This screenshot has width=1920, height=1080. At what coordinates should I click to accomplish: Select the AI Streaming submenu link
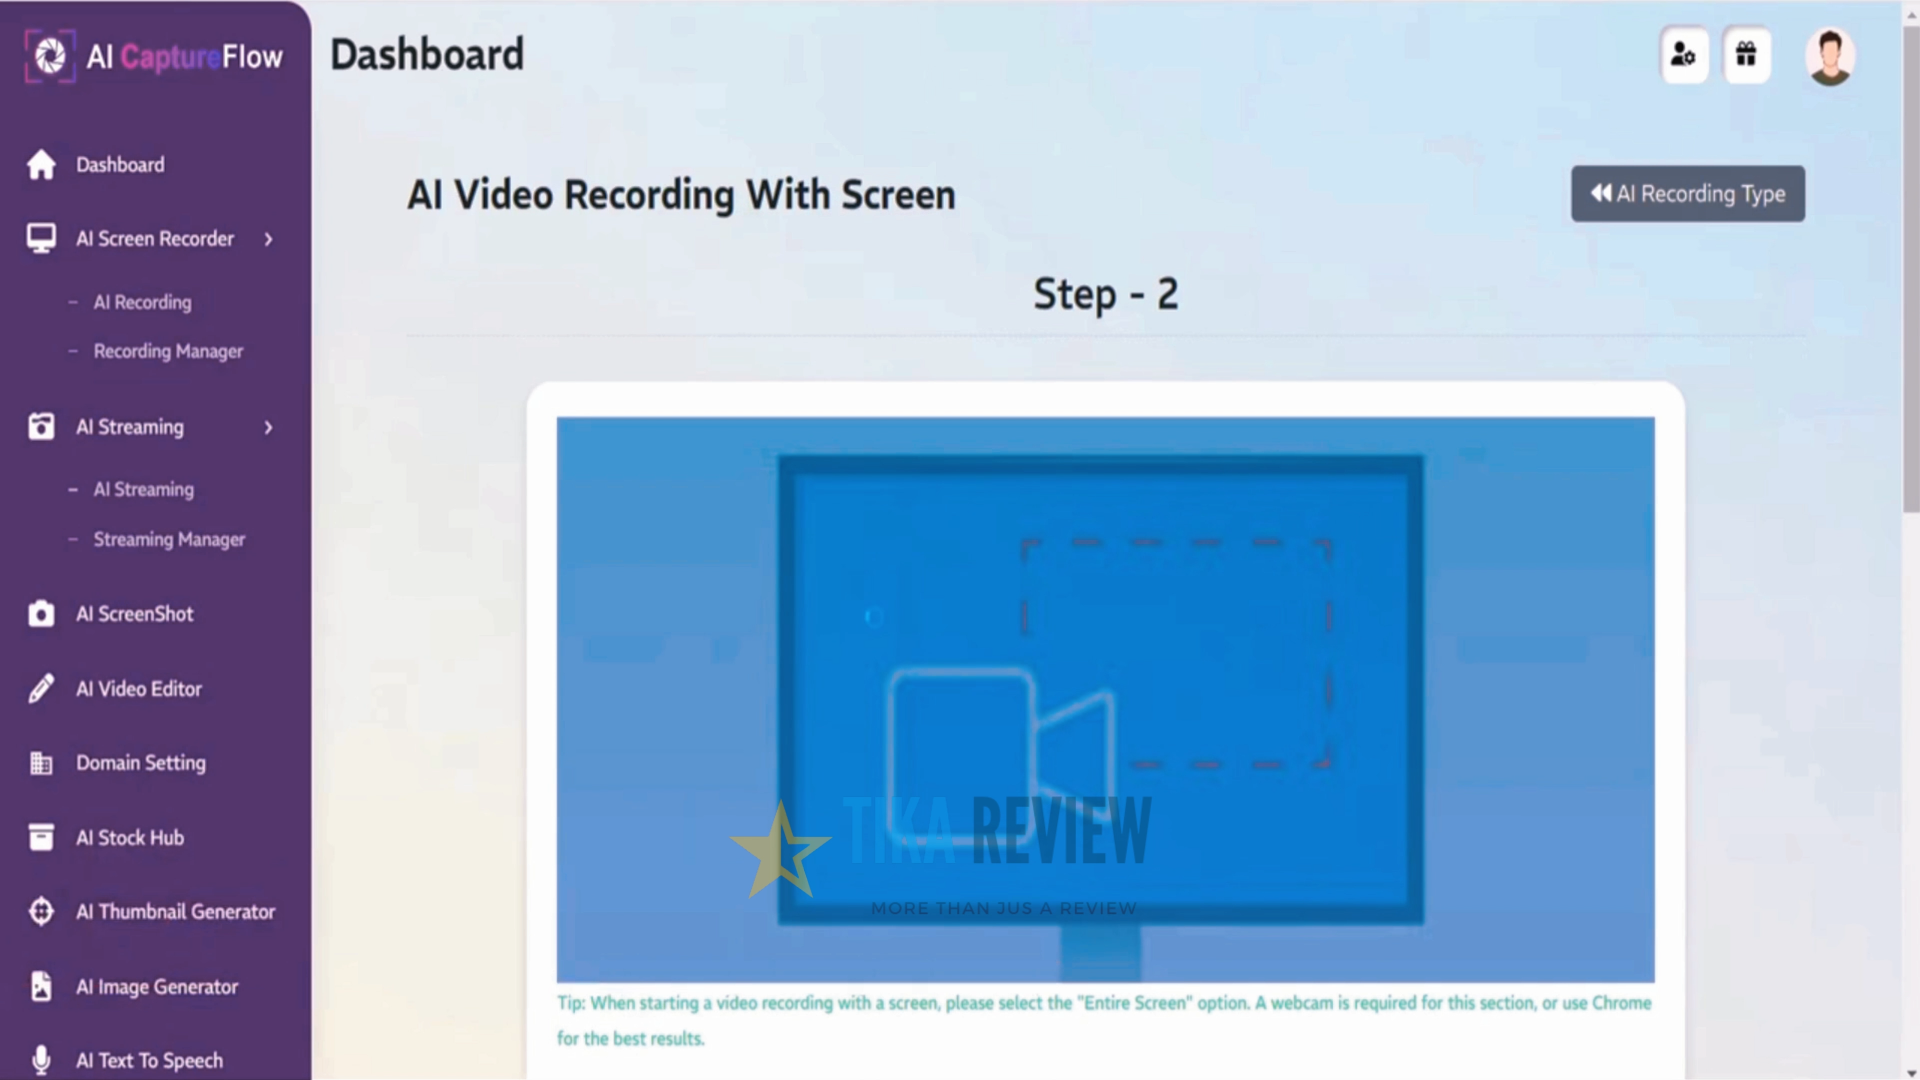(x=143, y=489)
